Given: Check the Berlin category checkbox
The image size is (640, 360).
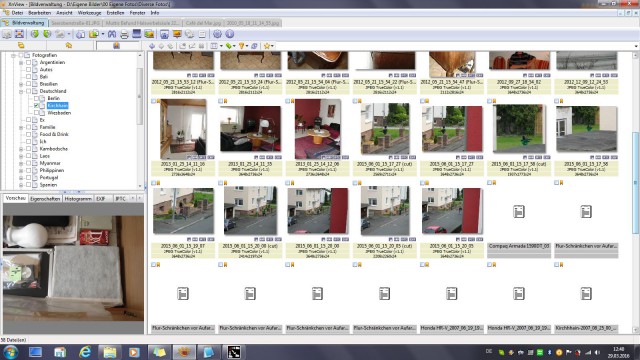Looking at the screenshot, I should [x=36, y=98].
